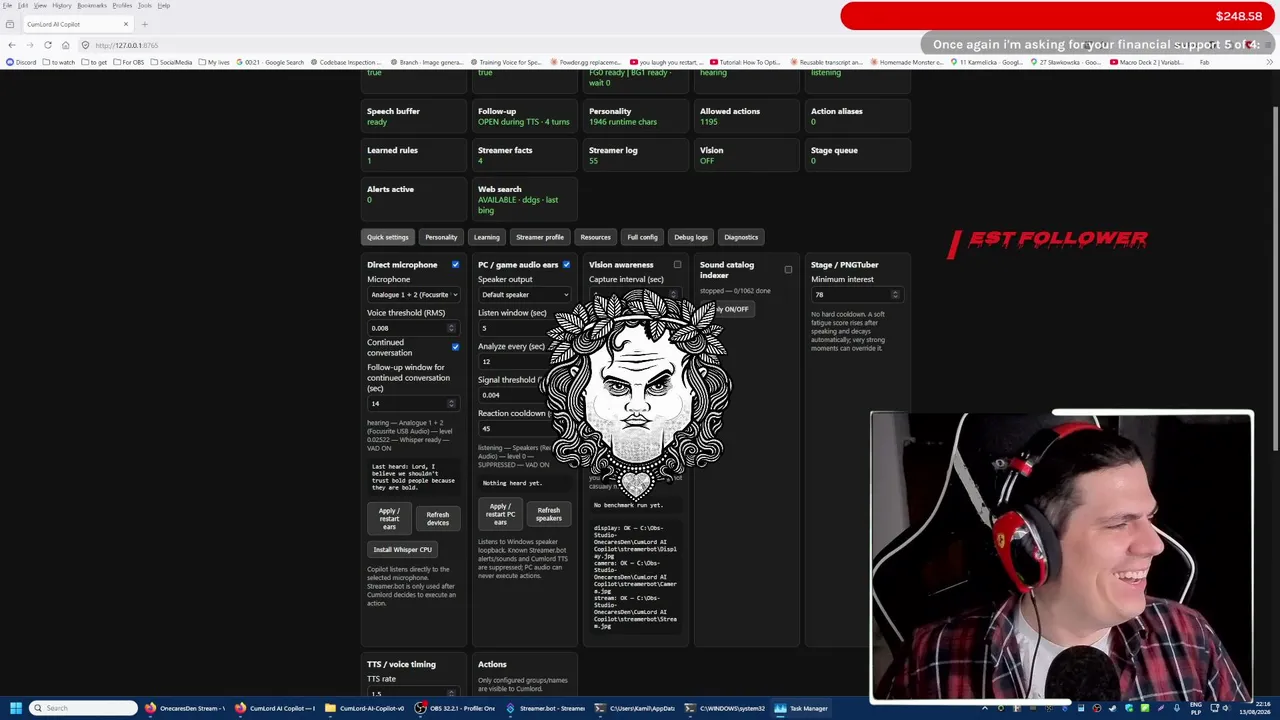This screenshot has width=1280, height=720.
Task: Close the CumLord AI Copilot tab
Action: pos(126,24)
